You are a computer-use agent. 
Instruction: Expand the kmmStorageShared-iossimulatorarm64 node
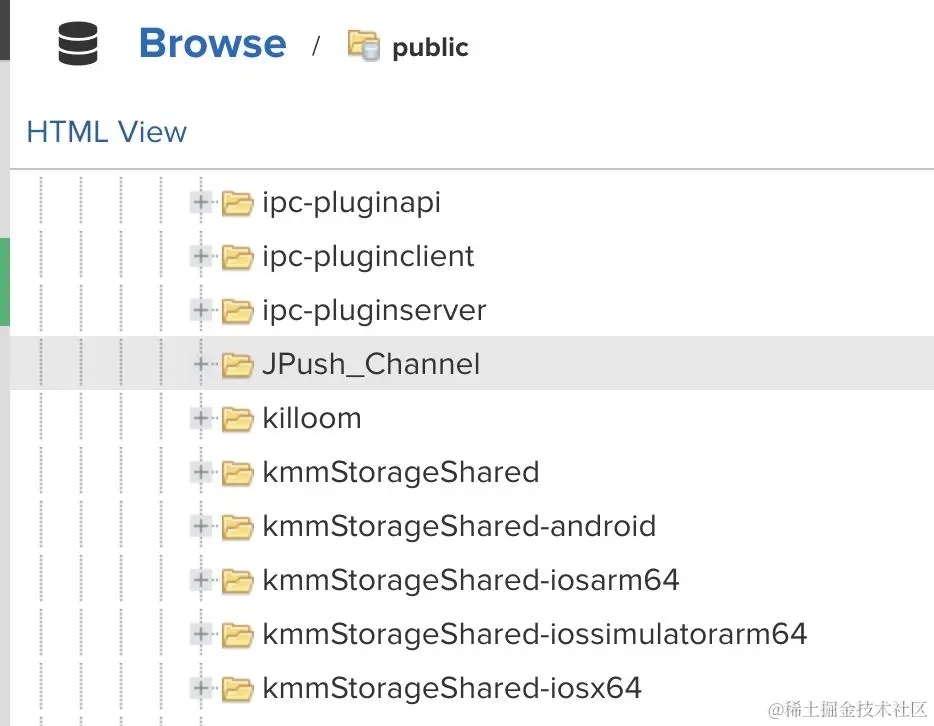tap(202, 635)
